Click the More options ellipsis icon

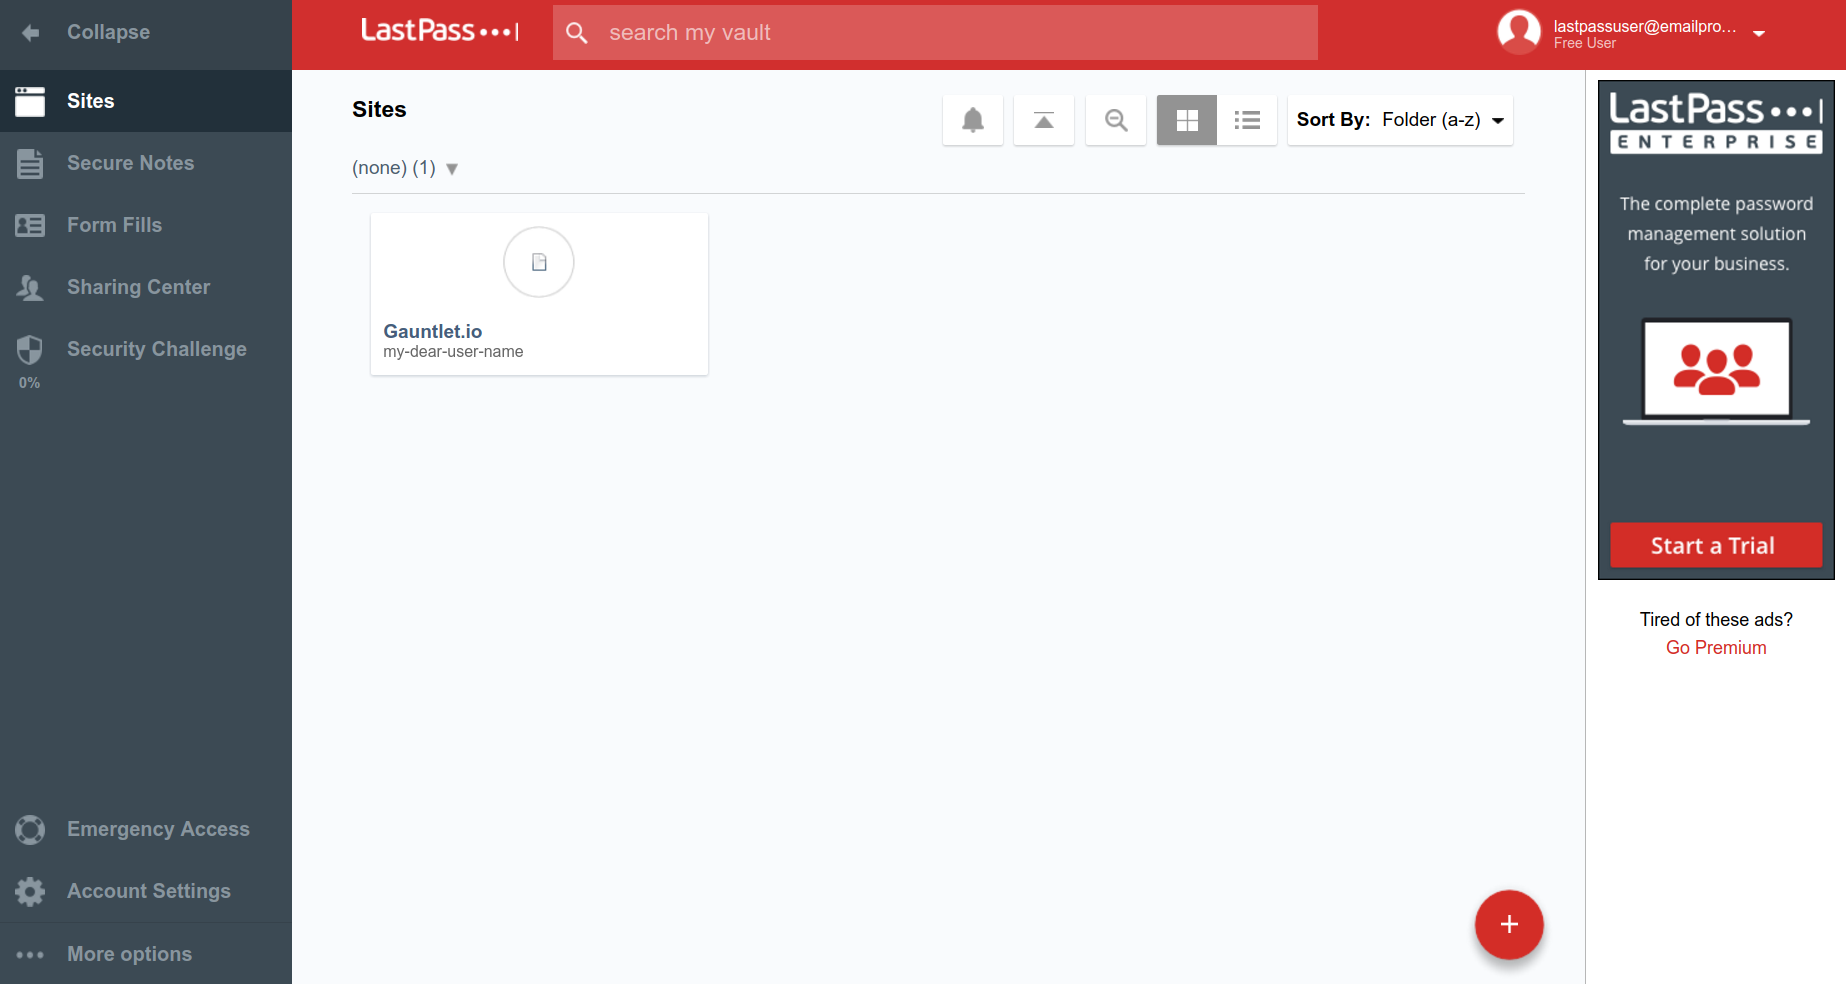[x=30, y=955]
